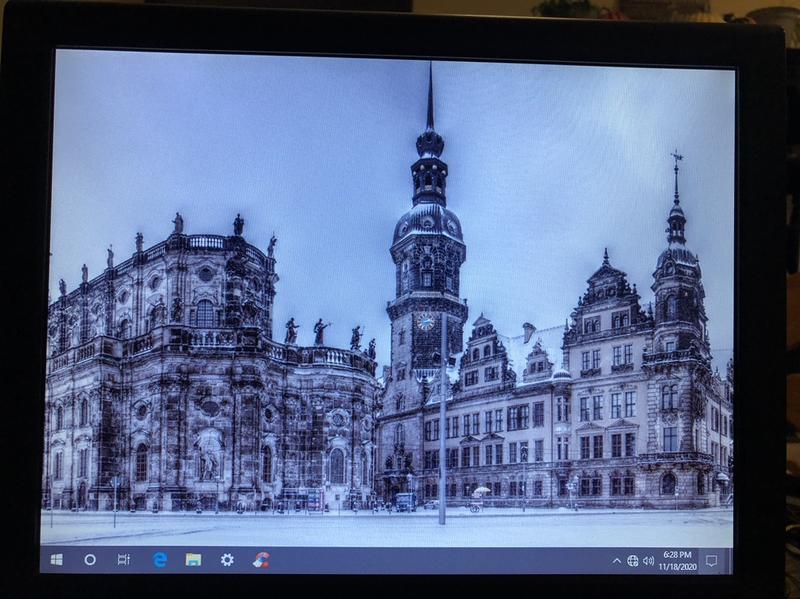
Task: Click the 11/18/2020 date in the tray
Action: point(676,567)
